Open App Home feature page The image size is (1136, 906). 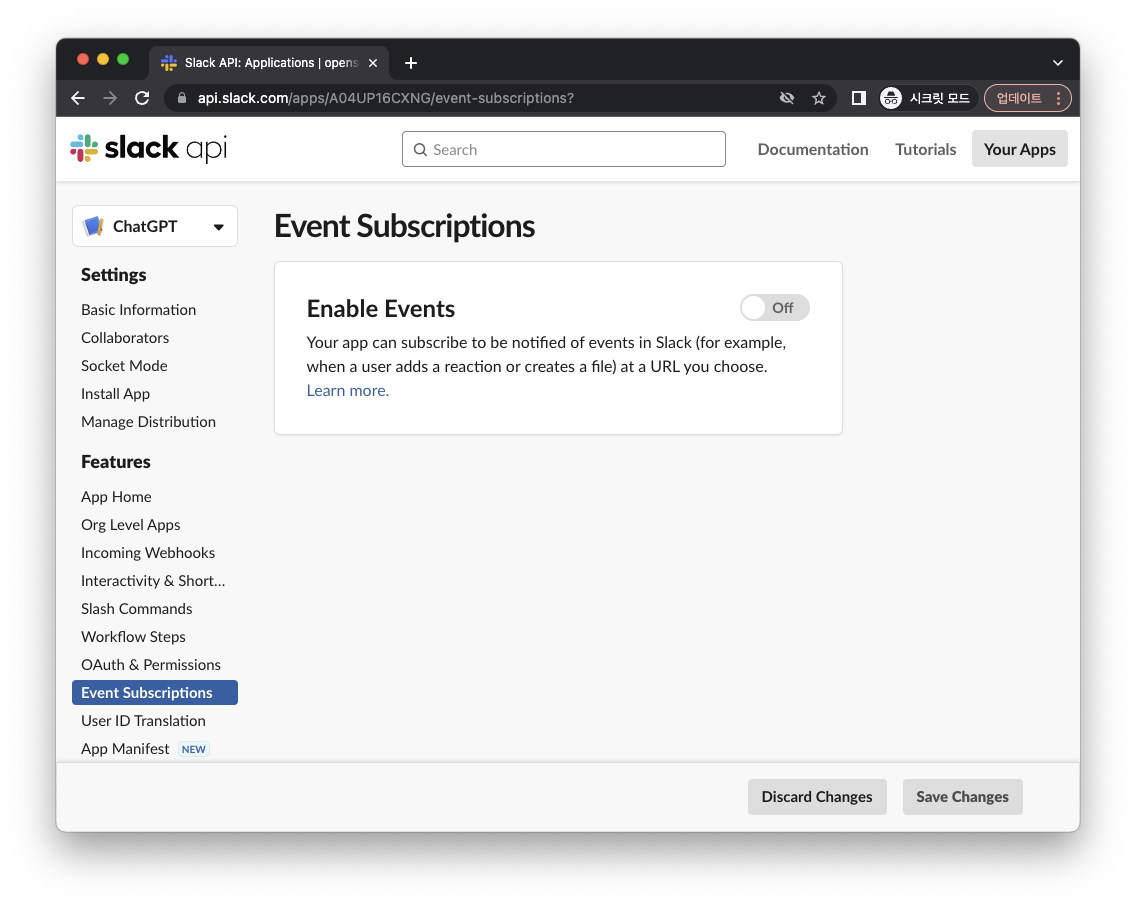point(116,497)
